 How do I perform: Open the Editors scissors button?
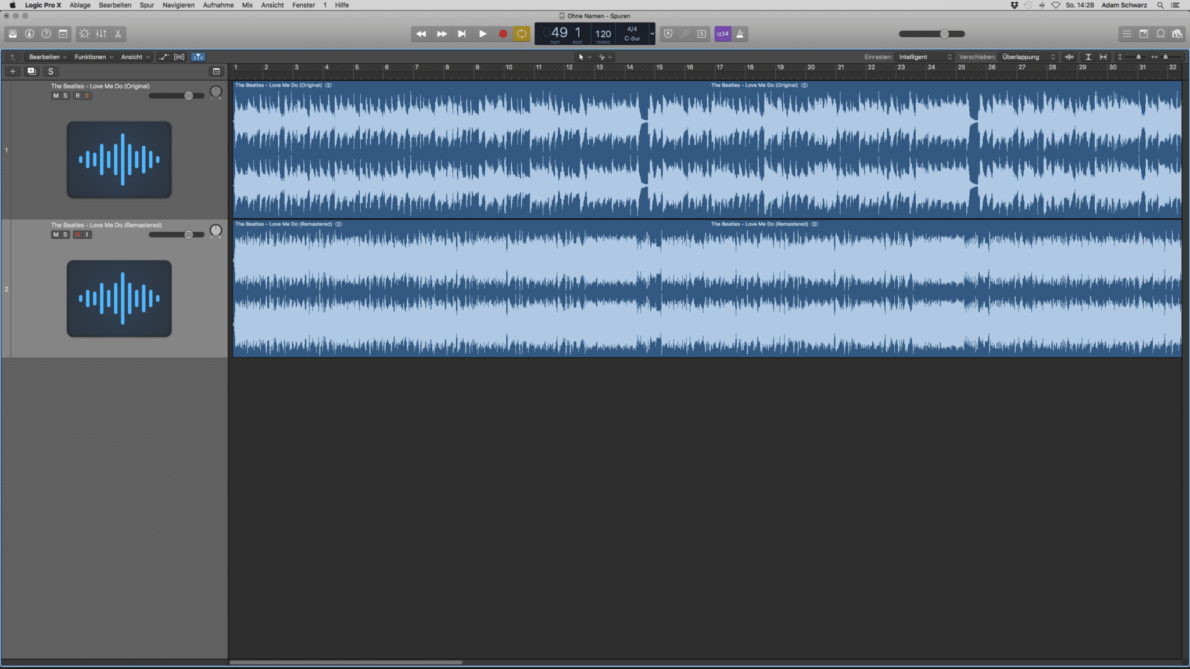(118, 34)
